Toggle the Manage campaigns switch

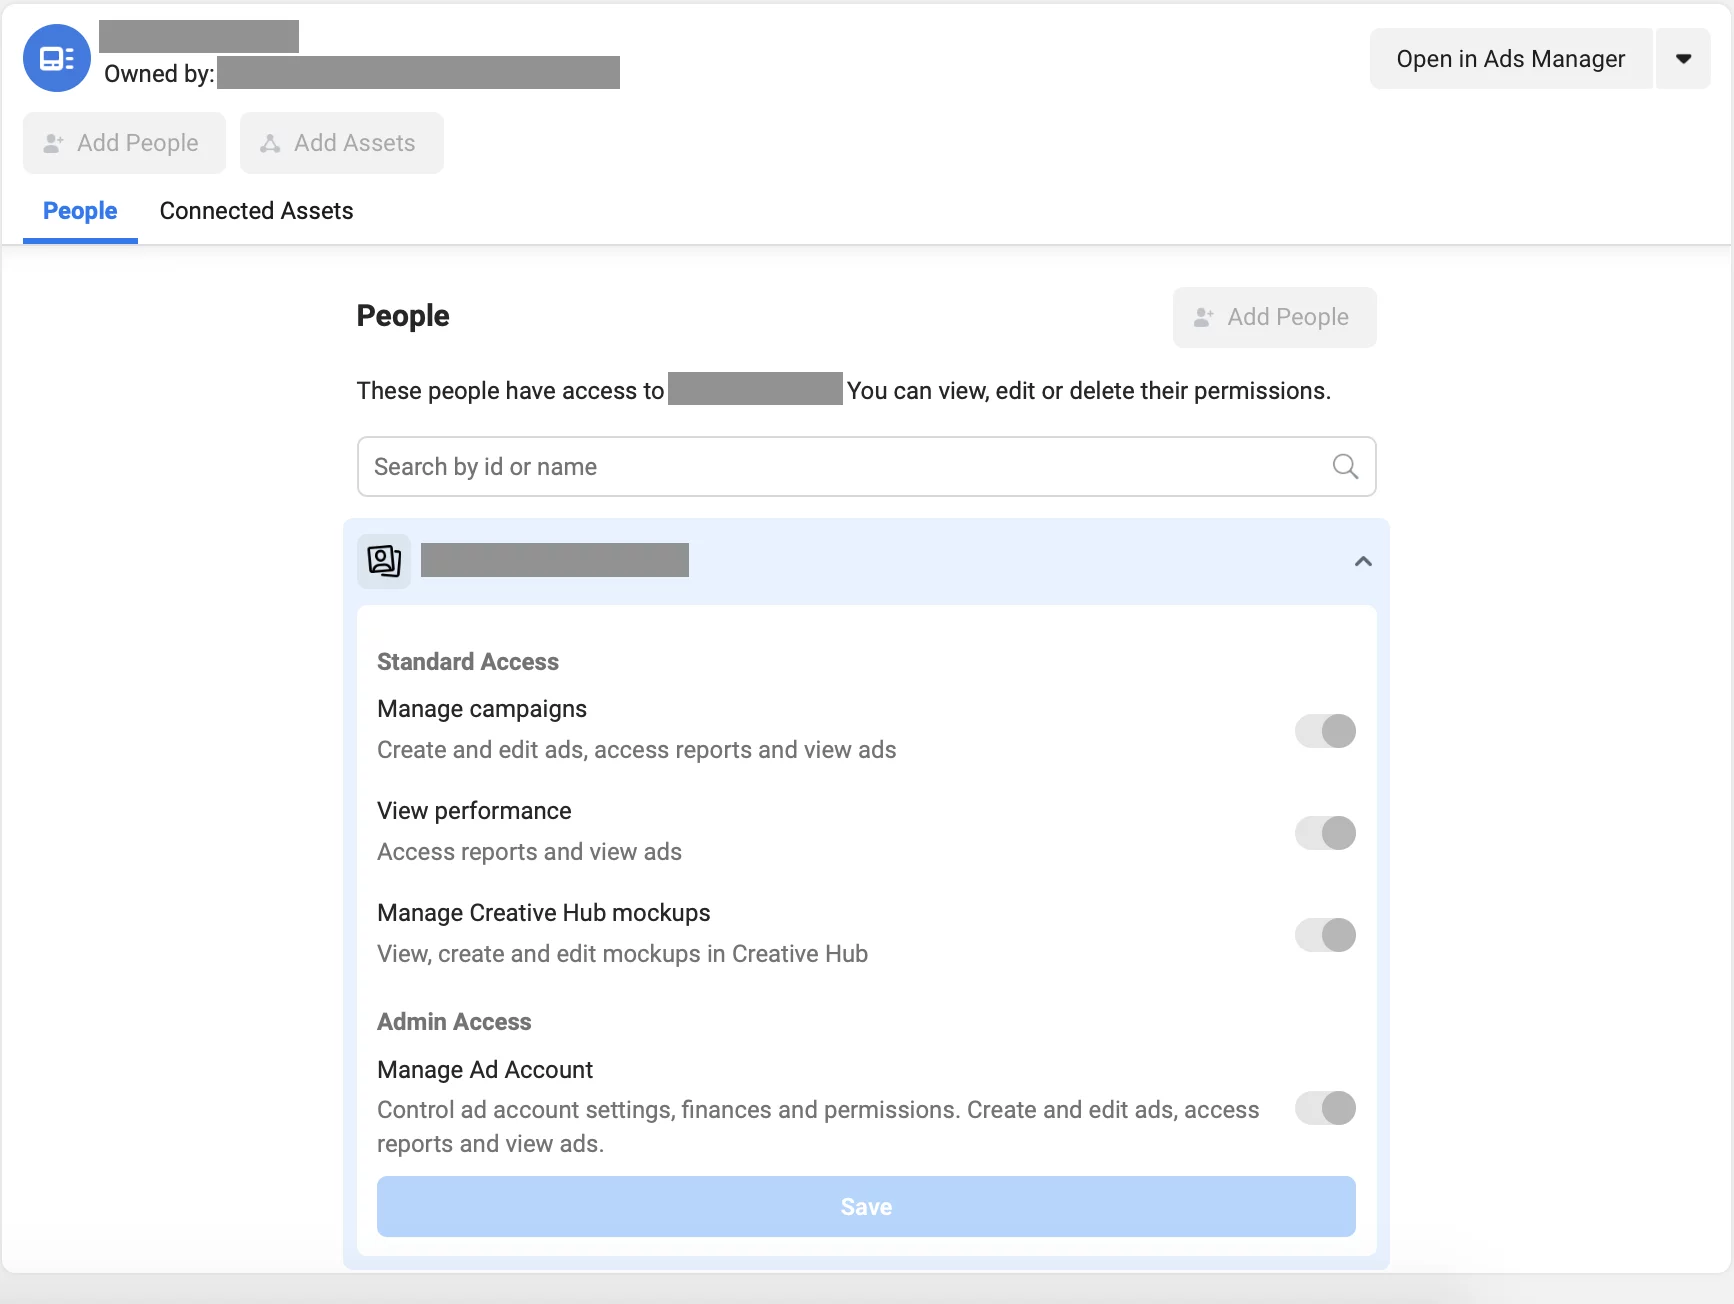pyautogui.click(x=1325, y=731)
